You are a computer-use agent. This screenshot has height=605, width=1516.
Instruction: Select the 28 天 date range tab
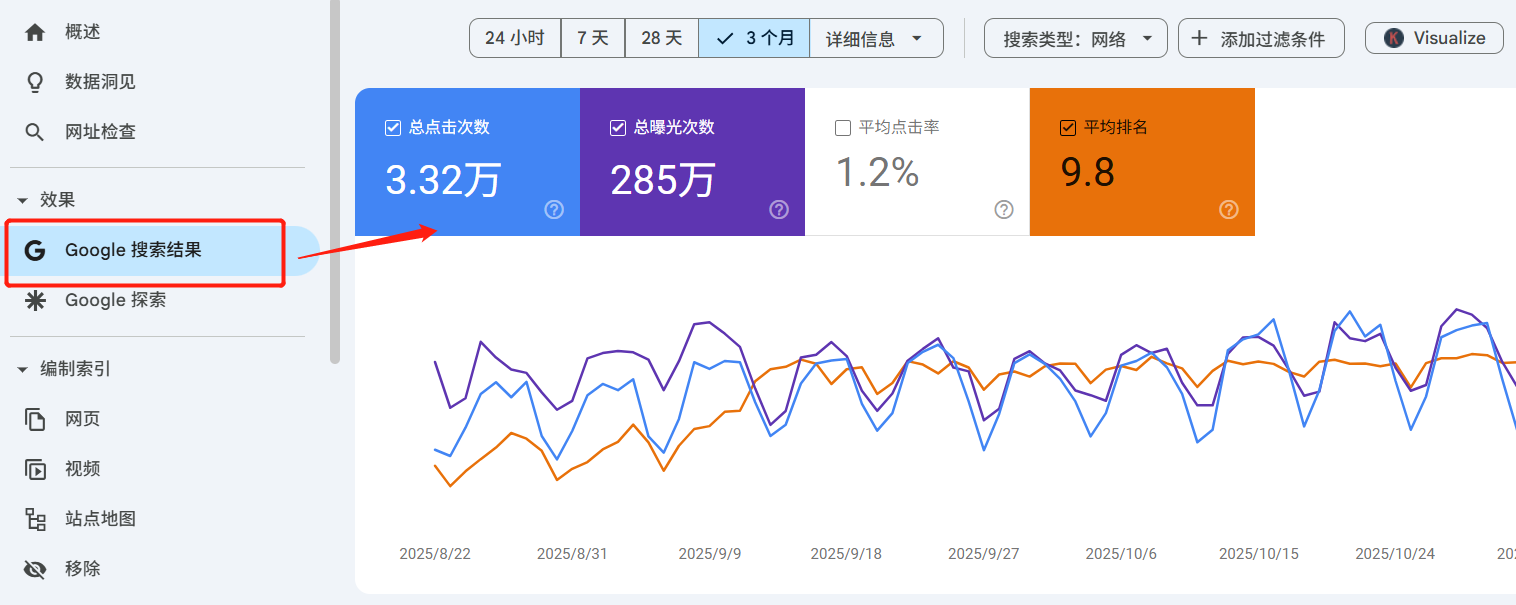pyautogui.click(x=661, y=37)
